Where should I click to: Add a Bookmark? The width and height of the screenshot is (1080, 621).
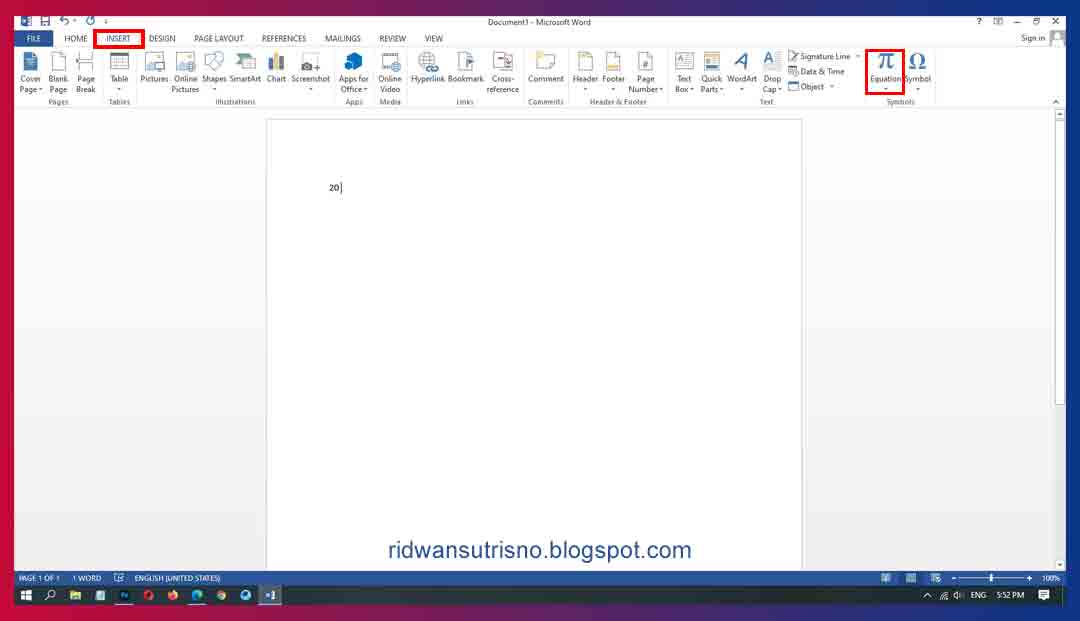(x=465, y=70)
